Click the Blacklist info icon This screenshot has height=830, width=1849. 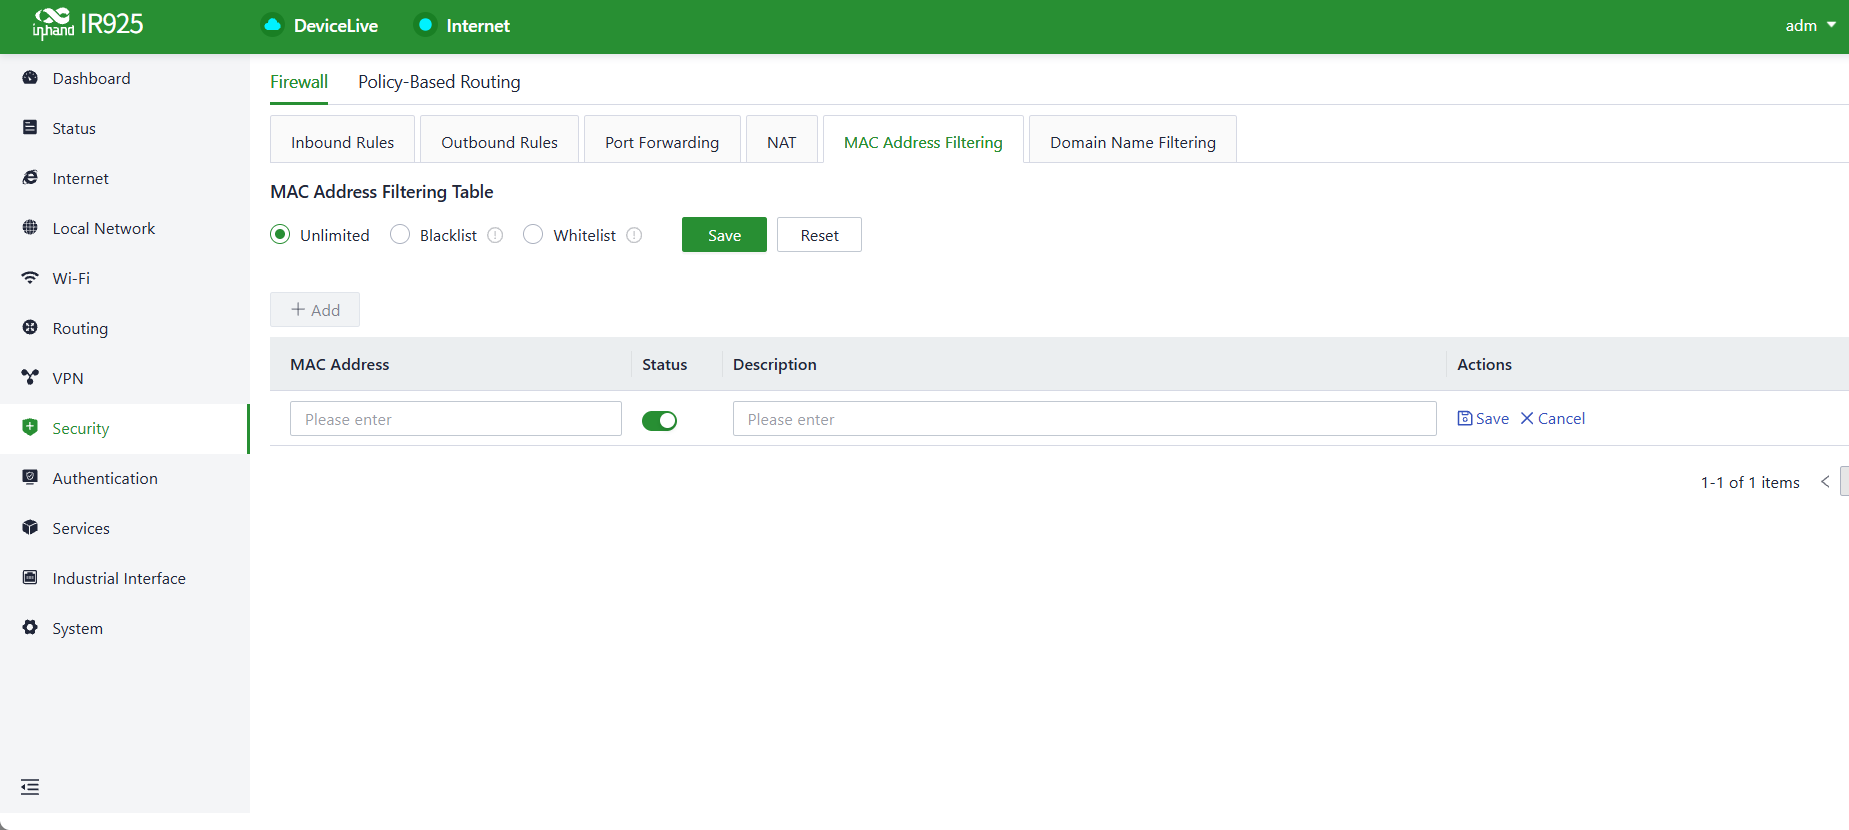coord(495,235)
